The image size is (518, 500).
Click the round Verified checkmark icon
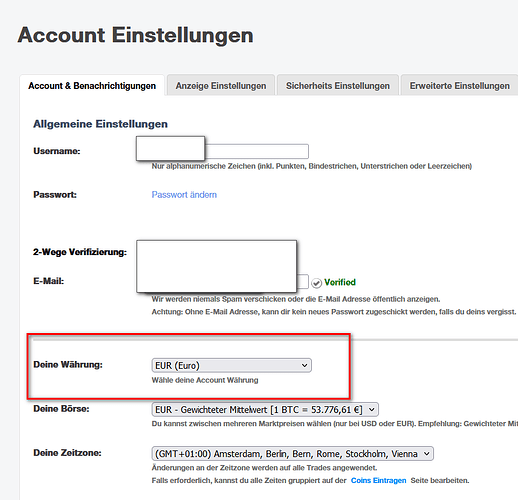click(x=316, y=283)
